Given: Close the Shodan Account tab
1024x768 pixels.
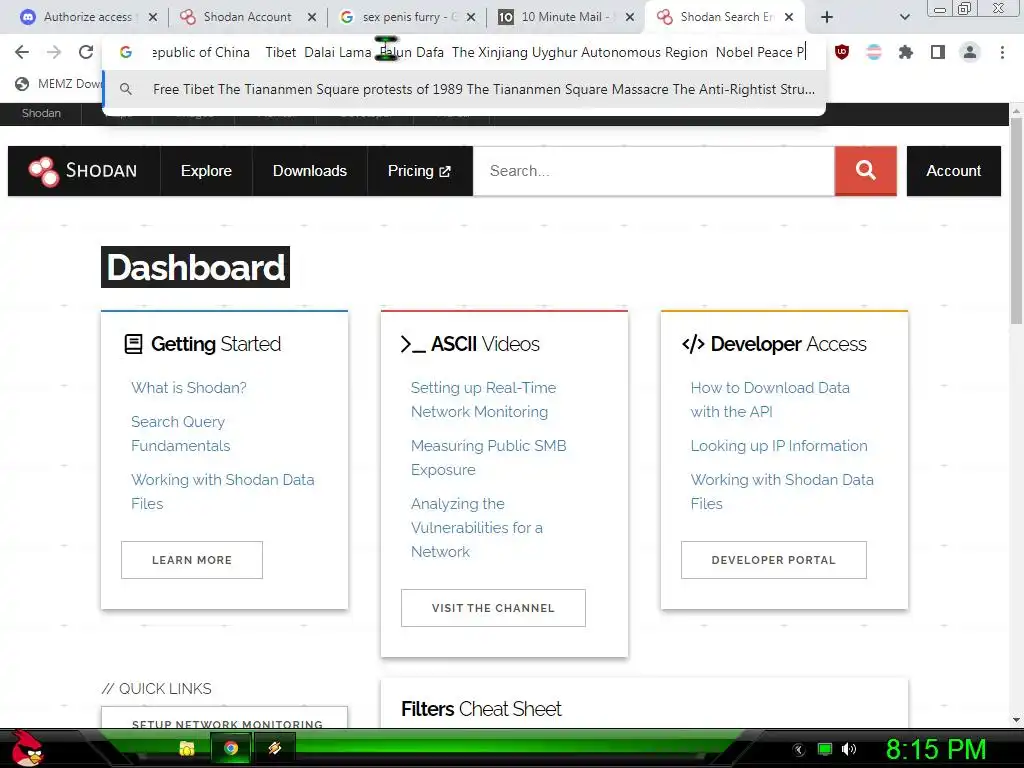Looking at the screenshot, I should tap(312, 17).
